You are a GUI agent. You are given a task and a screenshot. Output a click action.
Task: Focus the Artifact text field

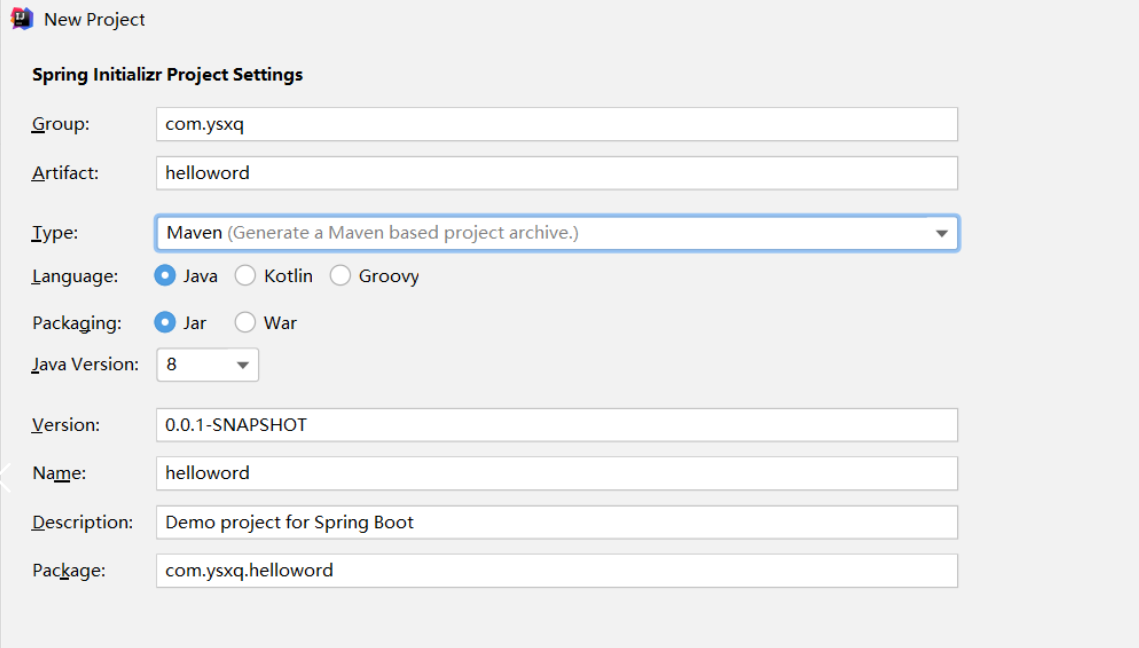pyautogui.click(x=556, y=173)
